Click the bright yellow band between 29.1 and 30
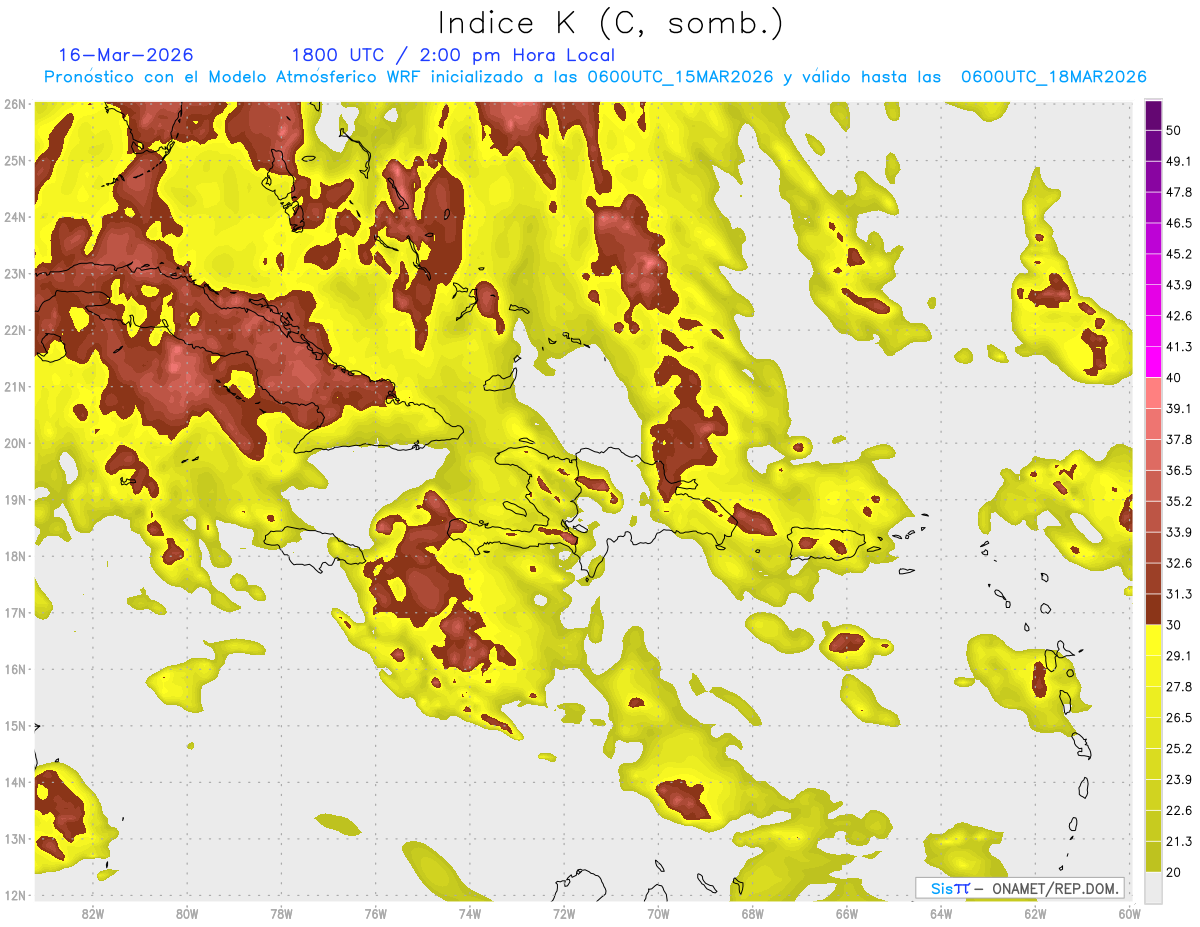1200x927 pixels. (x=1153, y=640)
